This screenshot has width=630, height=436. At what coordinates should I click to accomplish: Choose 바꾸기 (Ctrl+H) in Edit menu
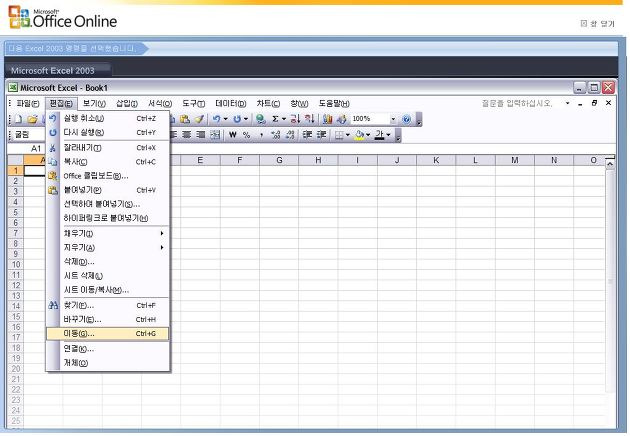pos(108,319)
